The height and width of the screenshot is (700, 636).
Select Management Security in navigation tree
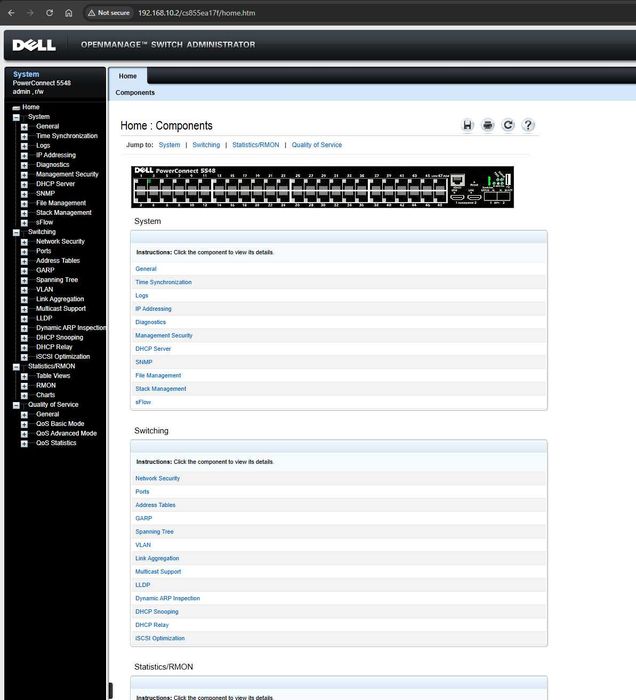pyautogui.click(x=67, y=174)
